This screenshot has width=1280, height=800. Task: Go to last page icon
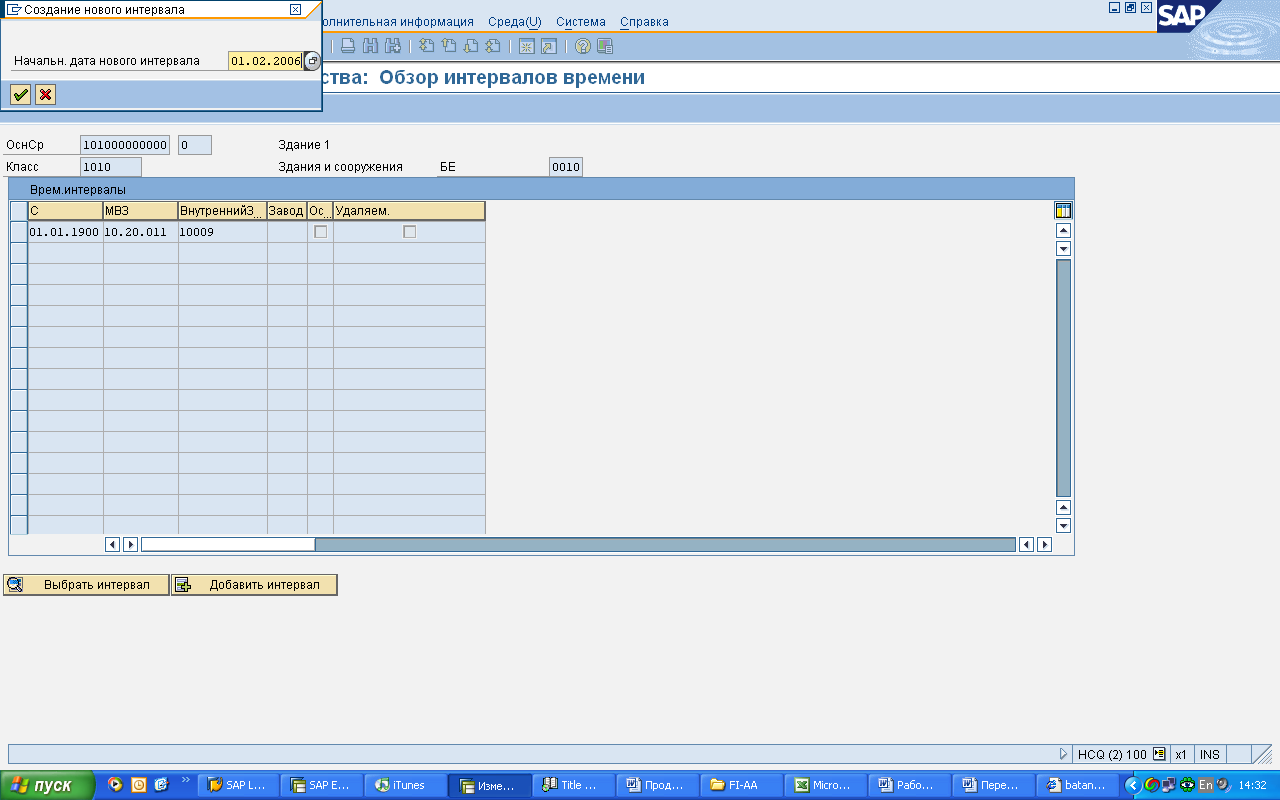point(492,46)
